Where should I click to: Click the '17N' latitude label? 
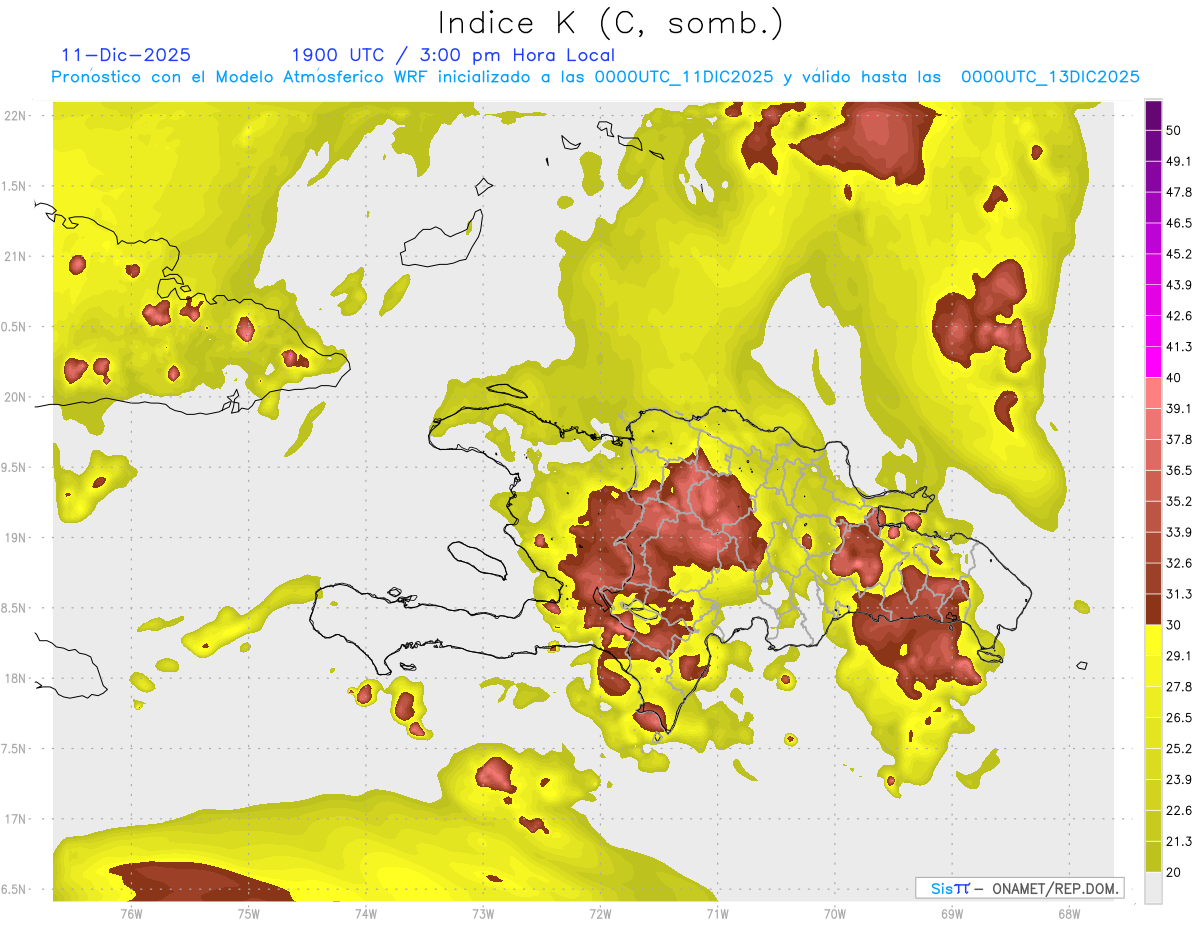[x=16, y=819]
